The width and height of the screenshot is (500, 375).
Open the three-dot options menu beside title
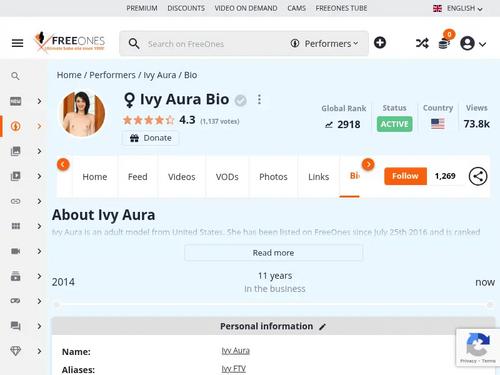[259, 99]
